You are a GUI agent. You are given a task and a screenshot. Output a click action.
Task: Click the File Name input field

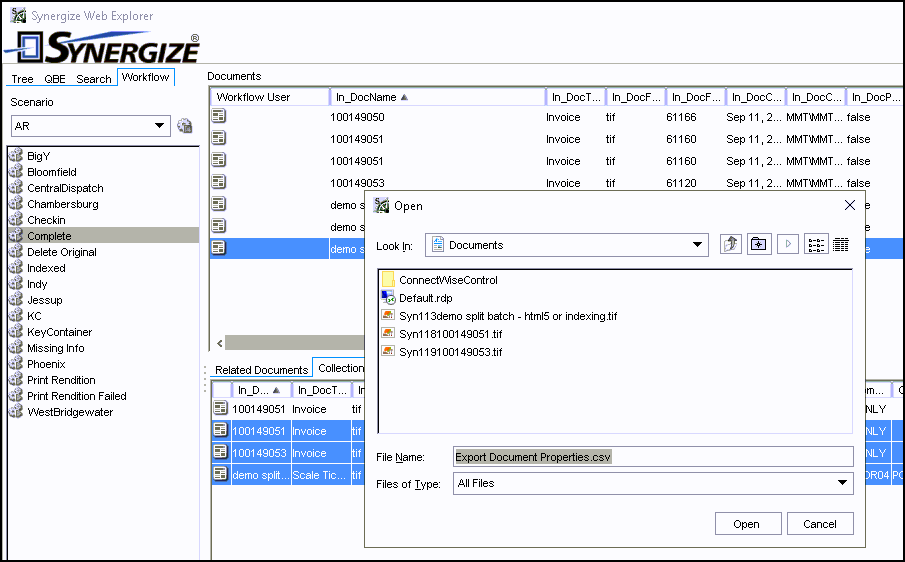tap(653, 456)
